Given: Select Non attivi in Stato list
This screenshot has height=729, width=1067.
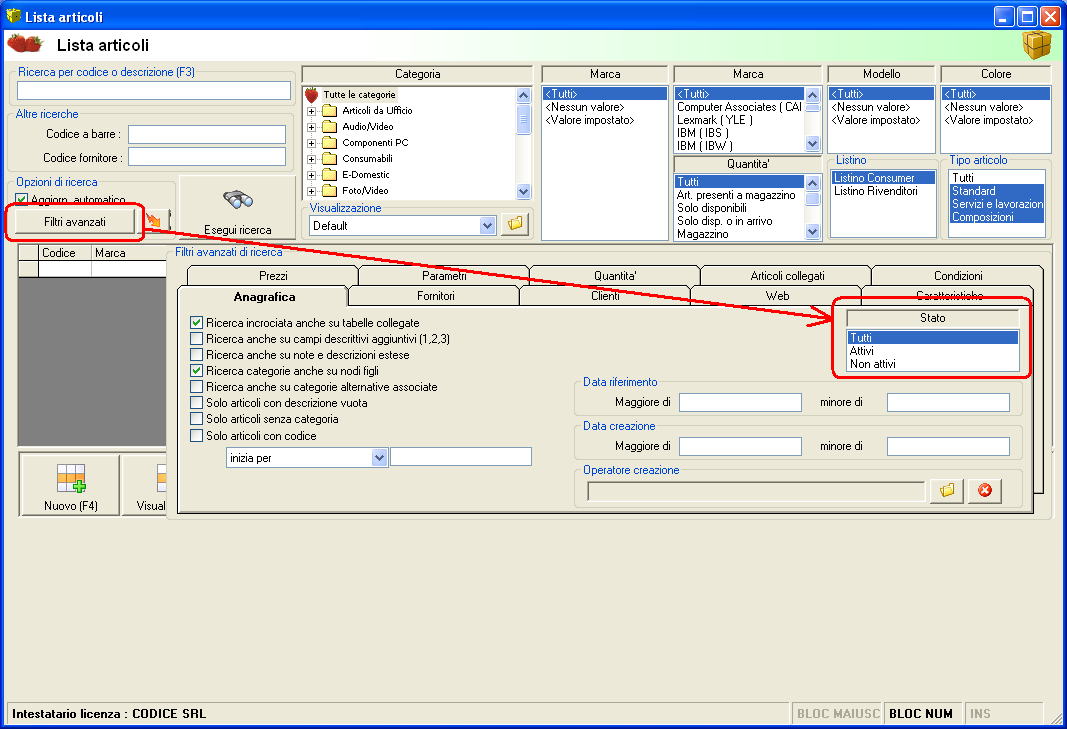Looking at the screenshot, I should (932, 364).
